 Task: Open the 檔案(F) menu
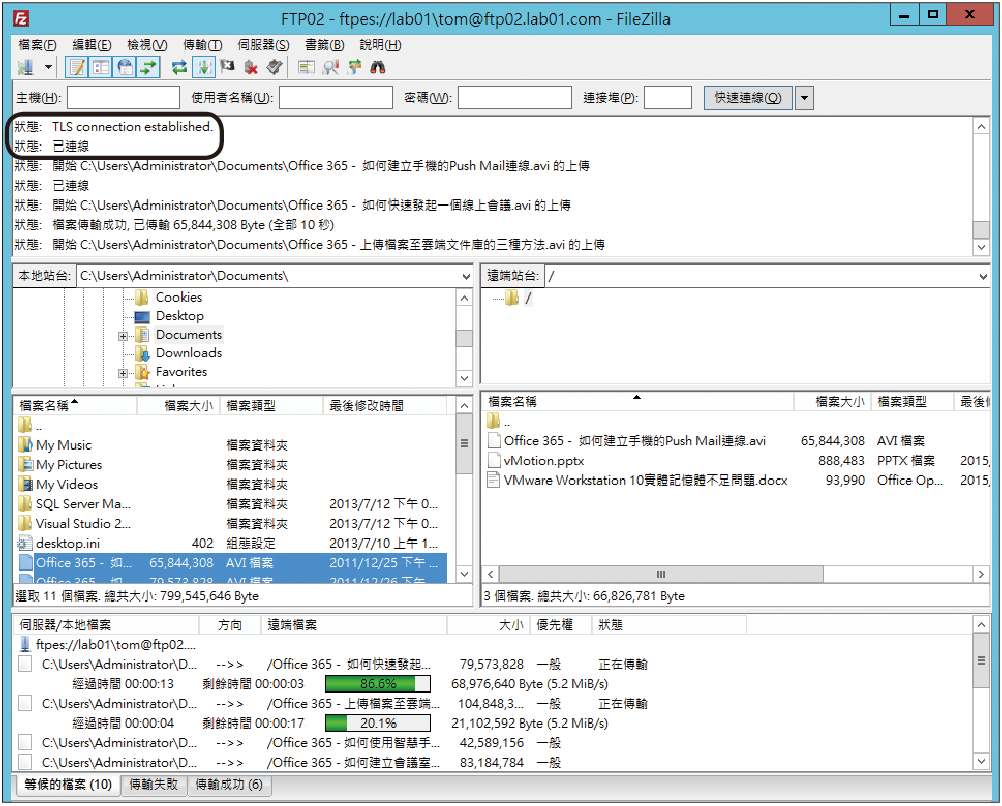click(37, 45)
